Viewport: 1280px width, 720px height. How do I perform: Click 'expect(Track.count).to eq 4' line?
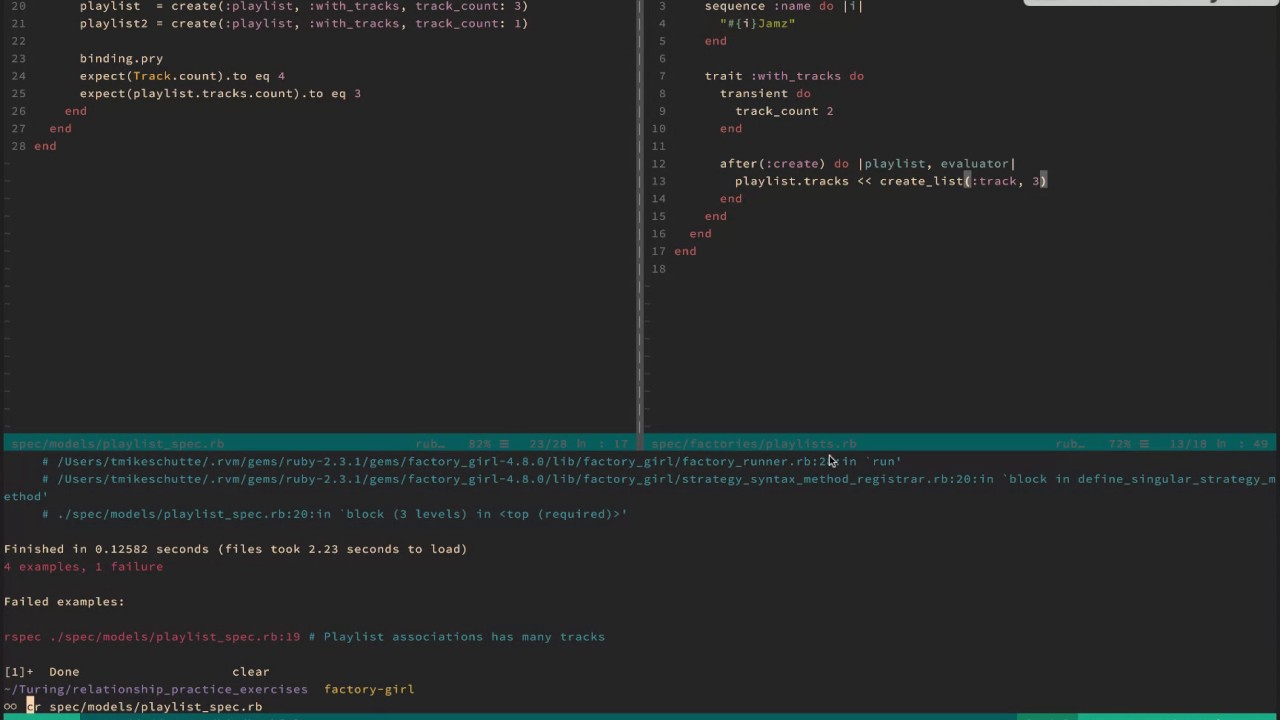point(182,76)
